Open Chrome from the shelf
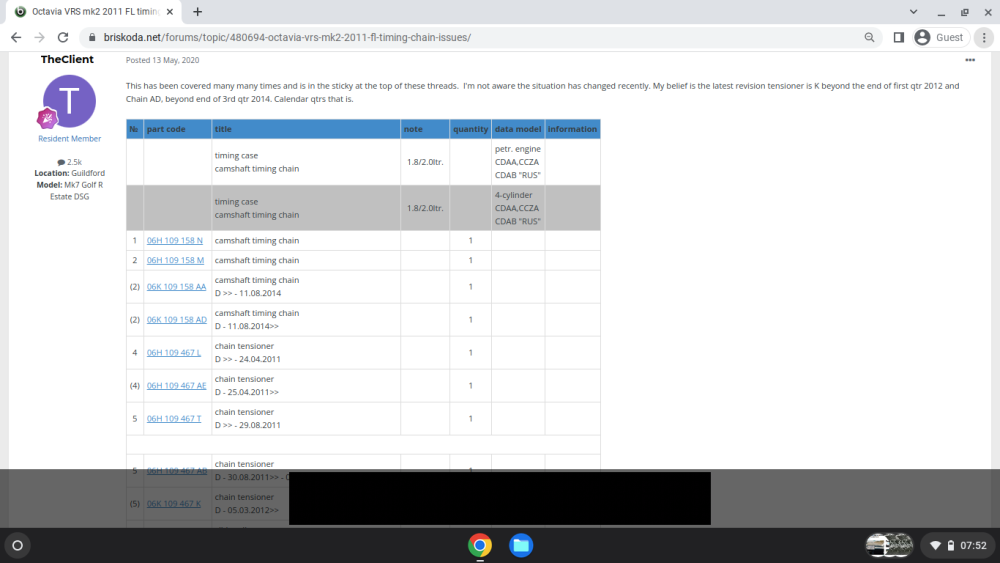Screen dimensions: 1000x563 (x=480, y=546)
